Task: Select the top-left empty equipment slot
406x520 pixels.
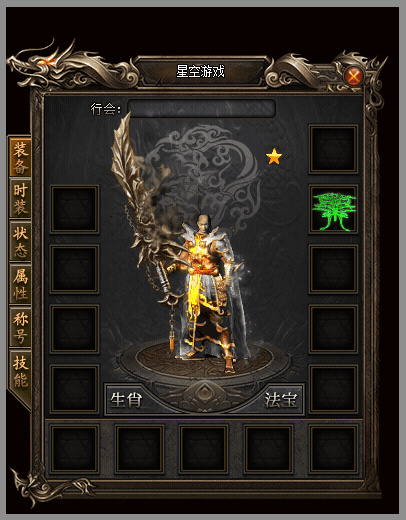Action: [x=74, y=209]
